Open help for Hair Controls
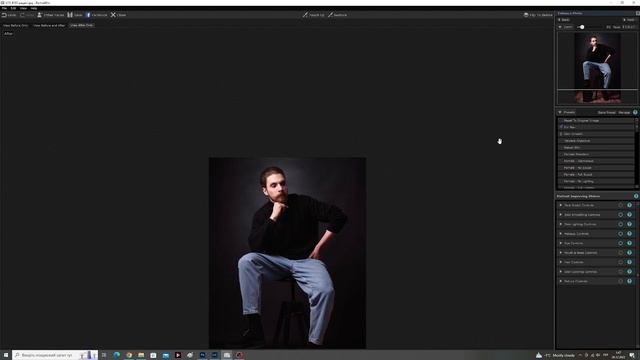640x360 pixels. (x=629, y=262)
